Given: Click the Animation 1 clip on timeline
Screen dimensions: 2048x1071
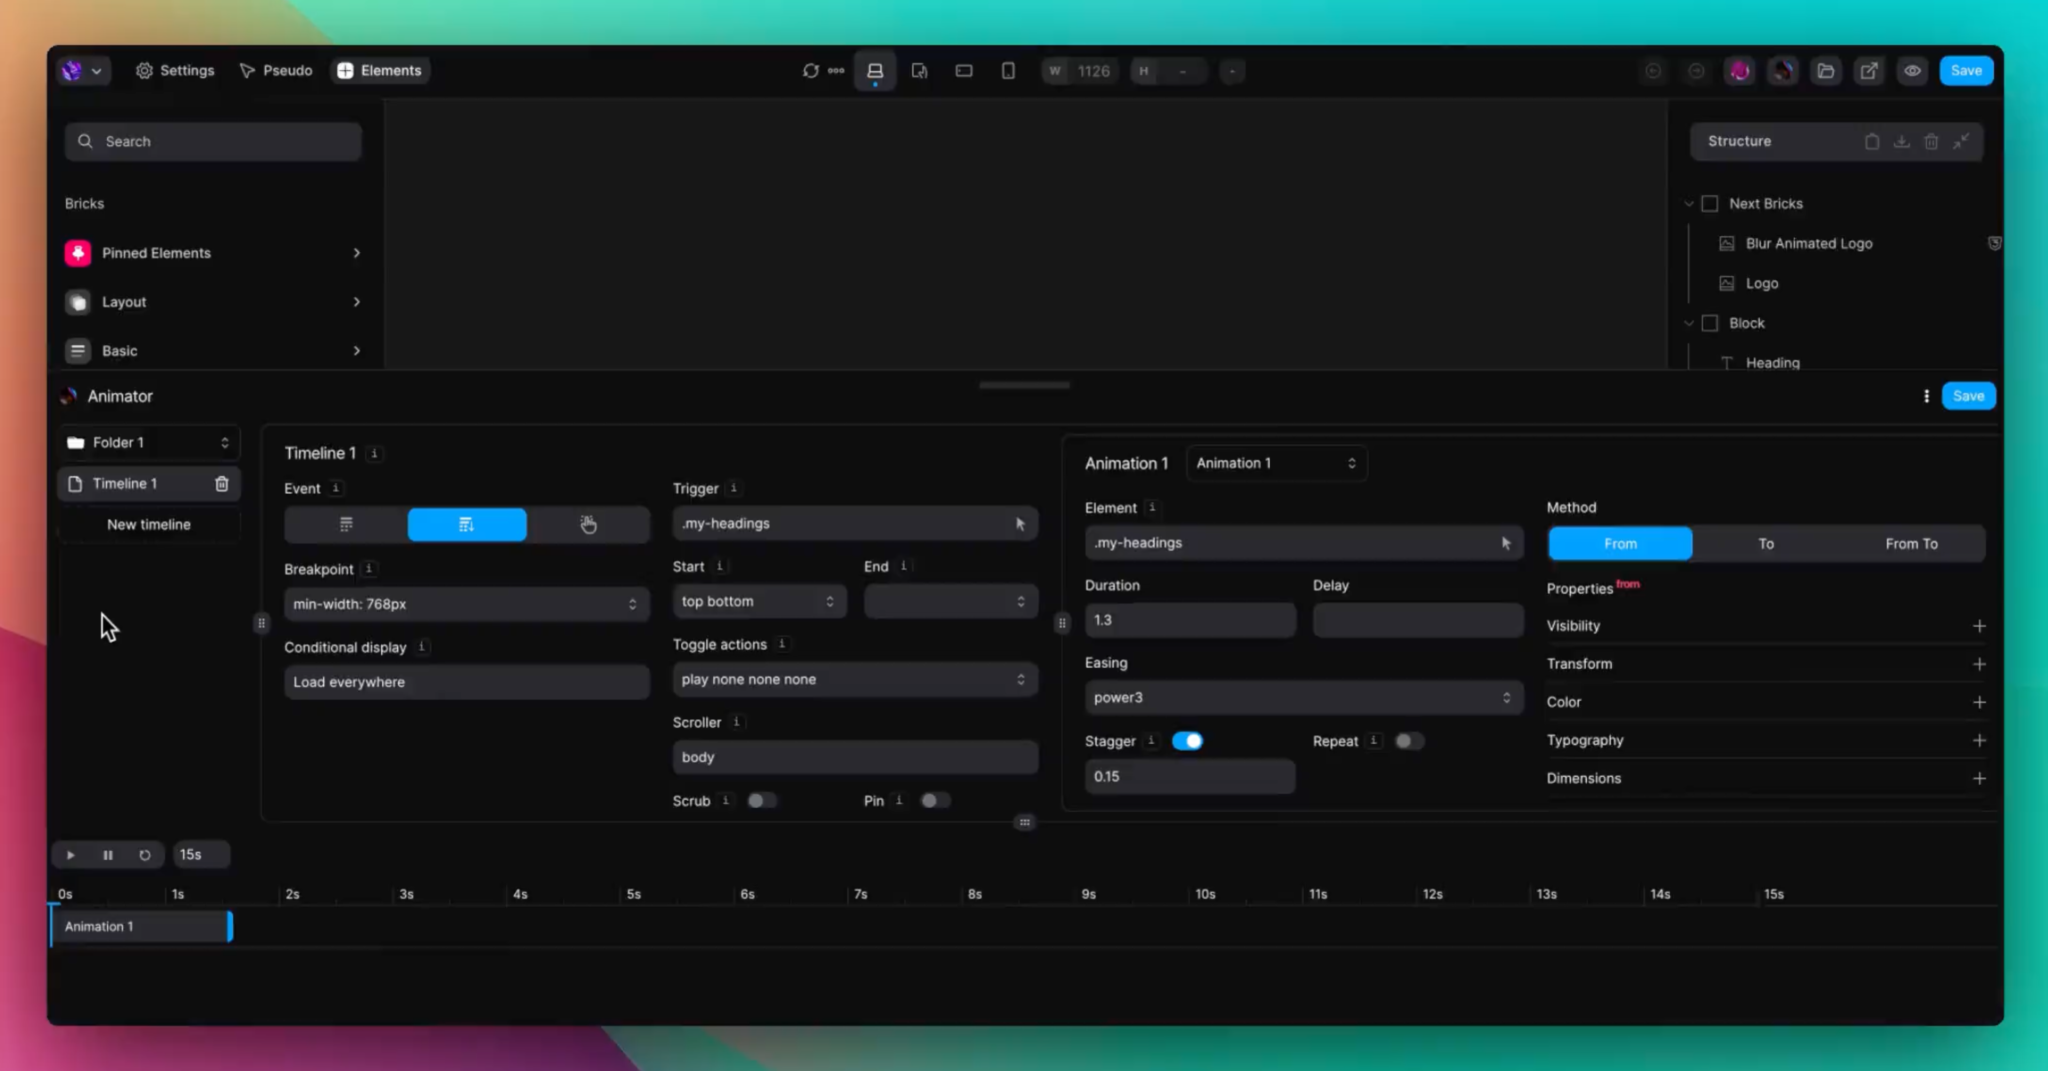Looking at the screenshot, I should [141, 927].
